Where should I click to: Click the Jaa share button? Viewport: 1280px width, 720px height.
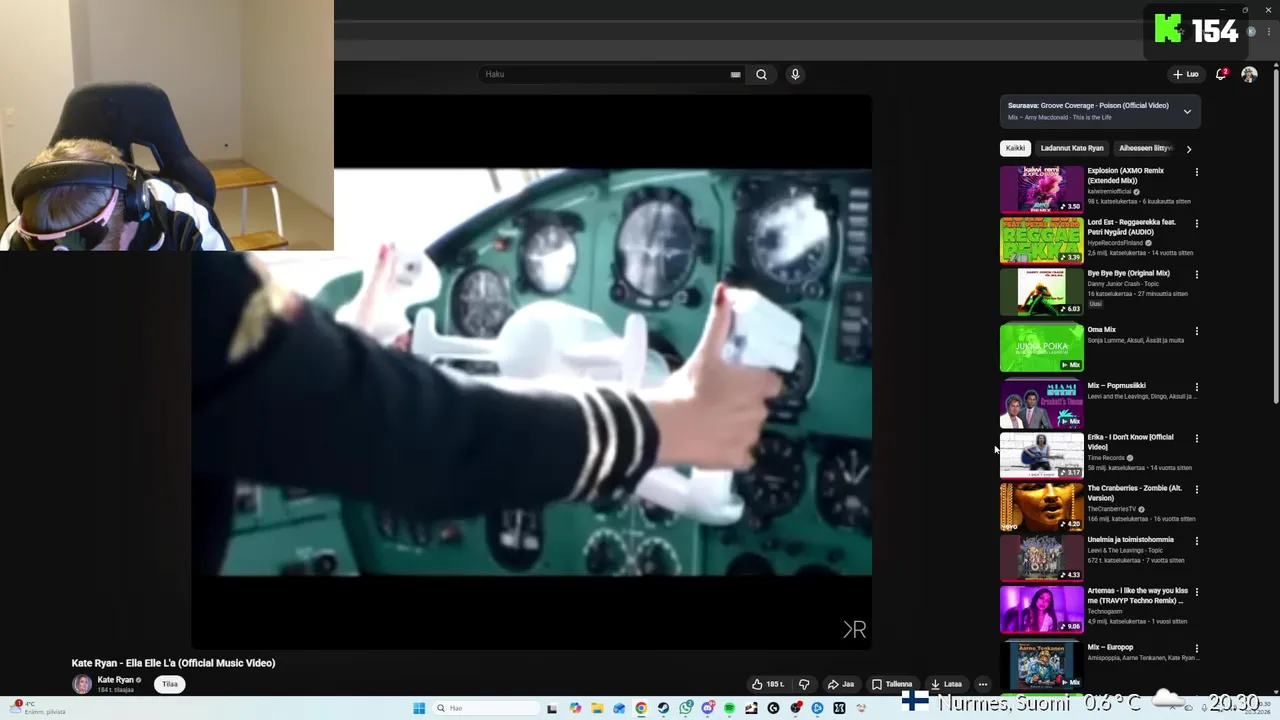tap(841, 684)
